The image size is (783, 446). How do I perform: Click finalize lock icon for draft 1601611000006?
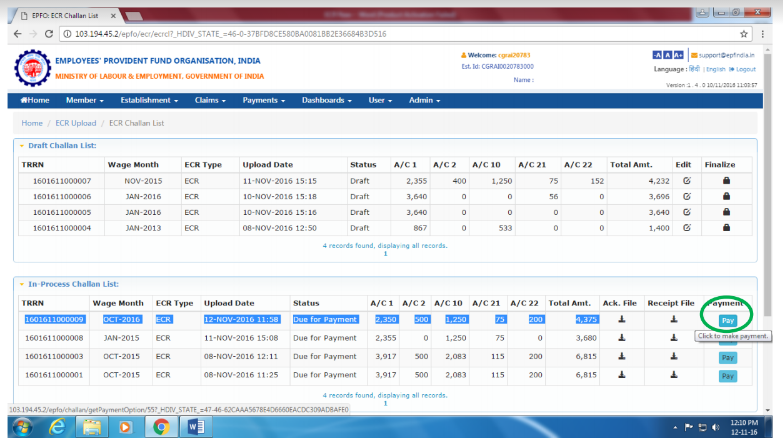[726, 197]
